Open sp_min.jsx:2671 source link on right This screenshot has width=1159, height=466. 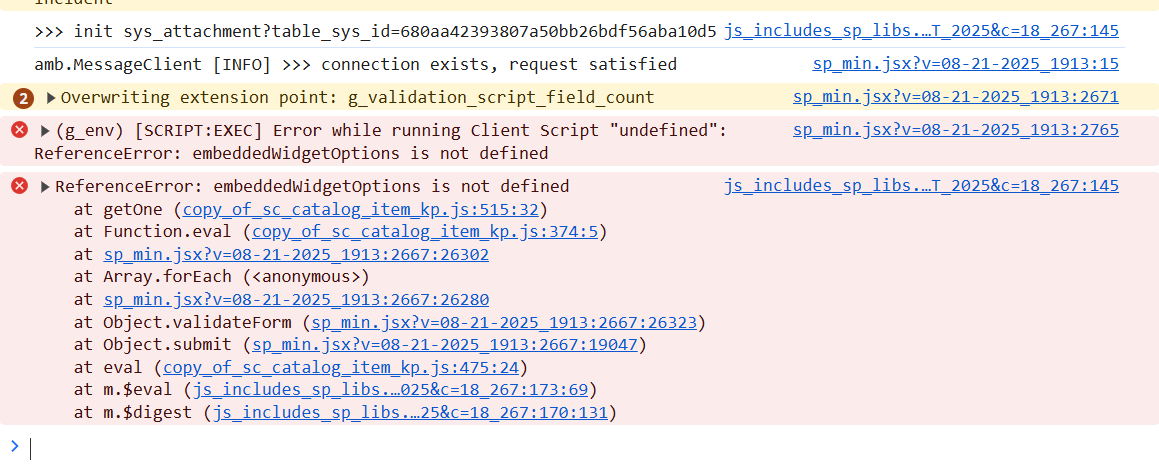tap(956, 97)
